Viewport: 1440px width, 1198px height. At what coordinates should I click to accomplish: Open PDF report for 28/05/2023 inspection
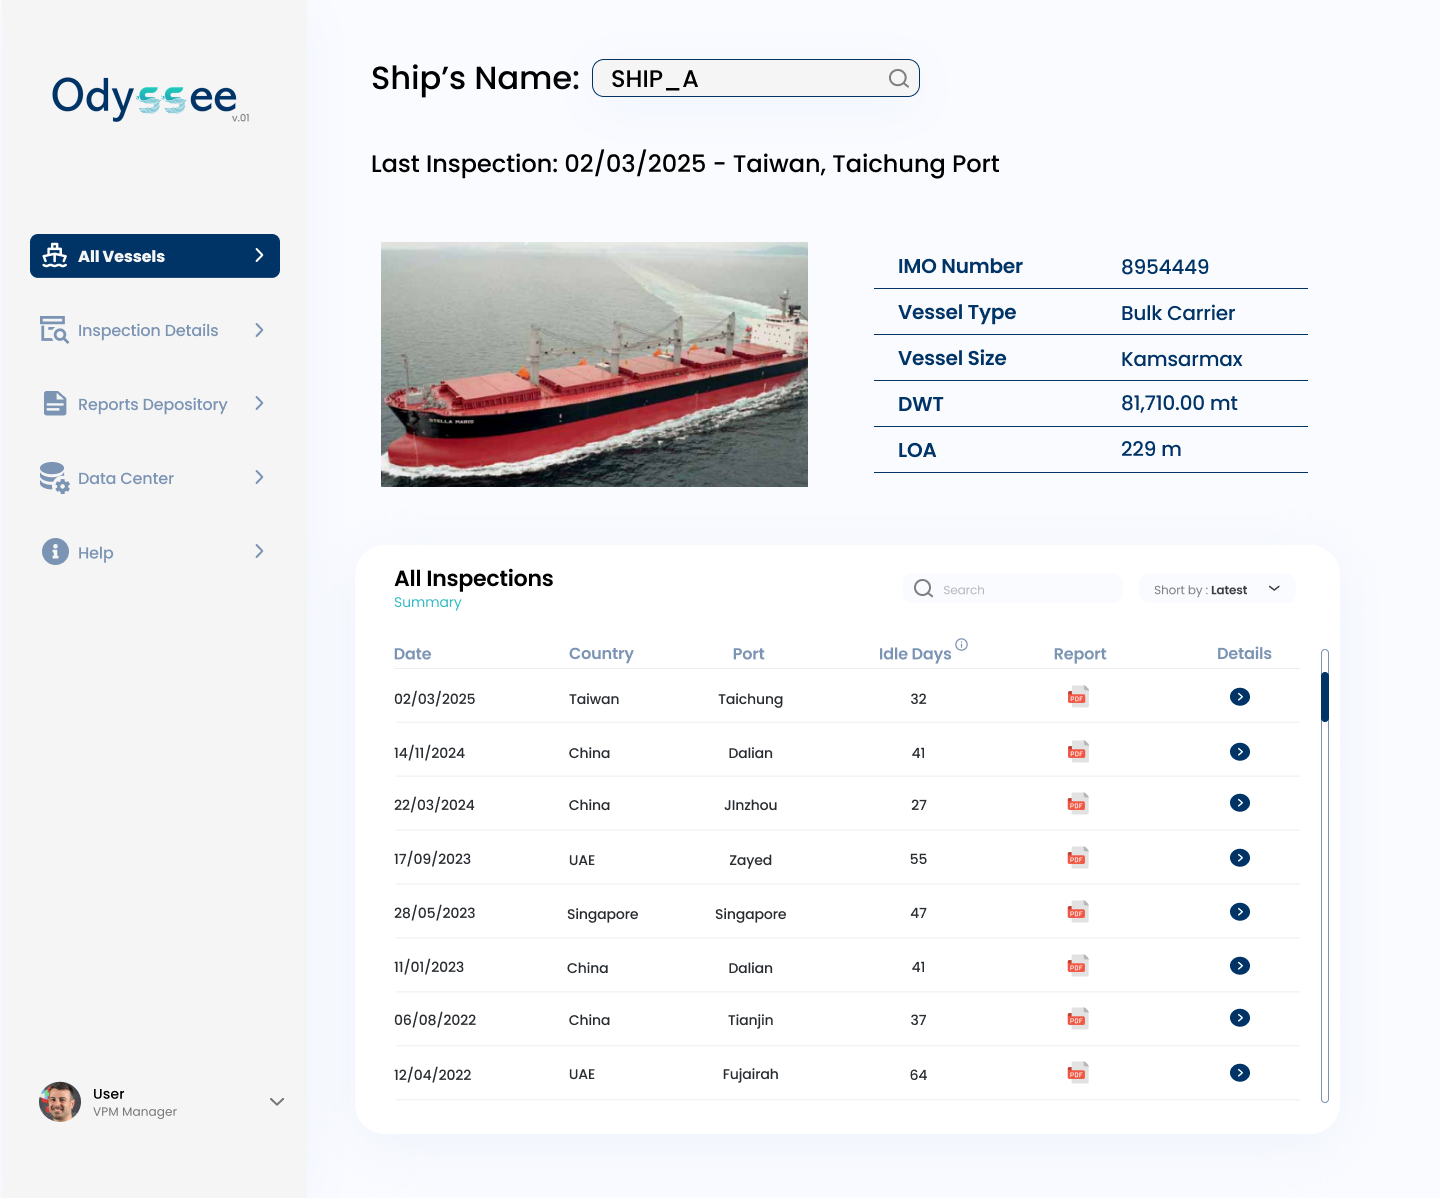(x=1078, y=912)
